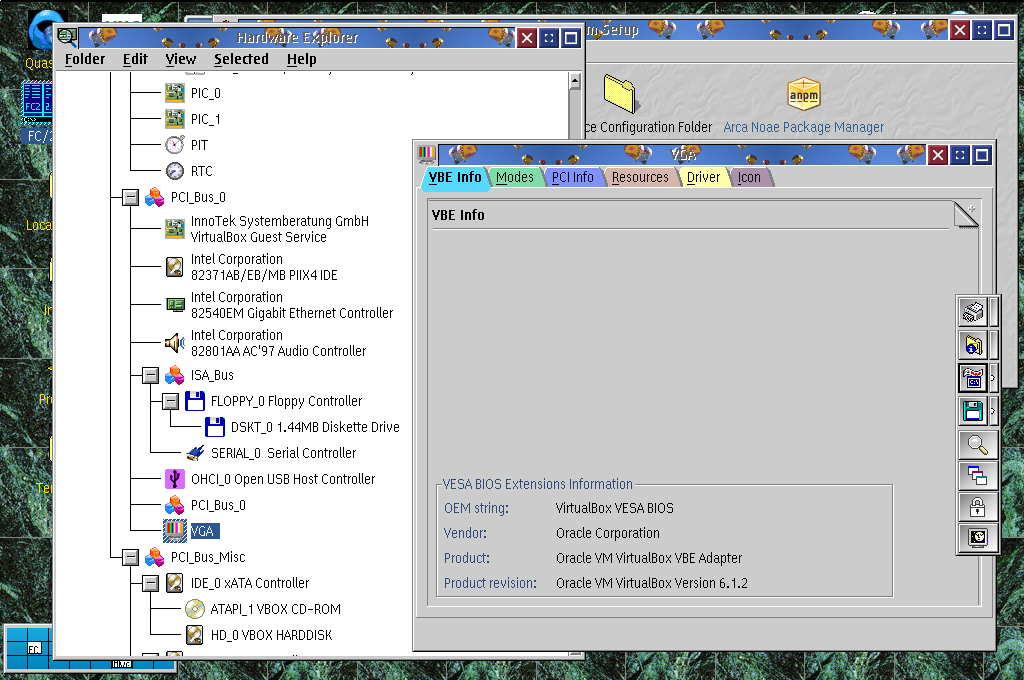Click the magnifier find button on the toolbar
Screen dimensions: 1024x680
click(x=978, y=445)
